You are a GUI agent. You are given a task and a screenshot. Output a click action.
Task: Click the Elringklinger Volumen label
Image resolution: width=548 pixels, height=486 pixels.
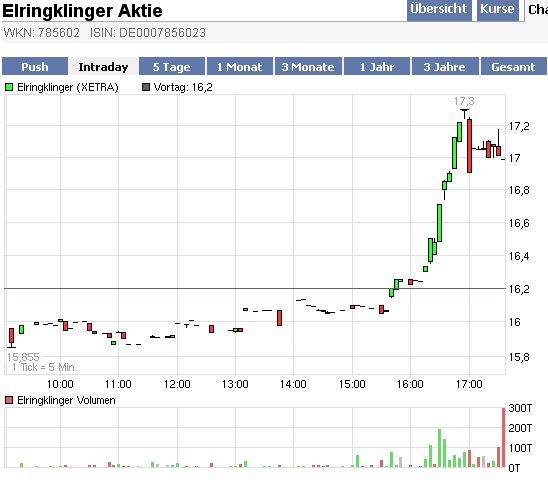click(66, 400)
